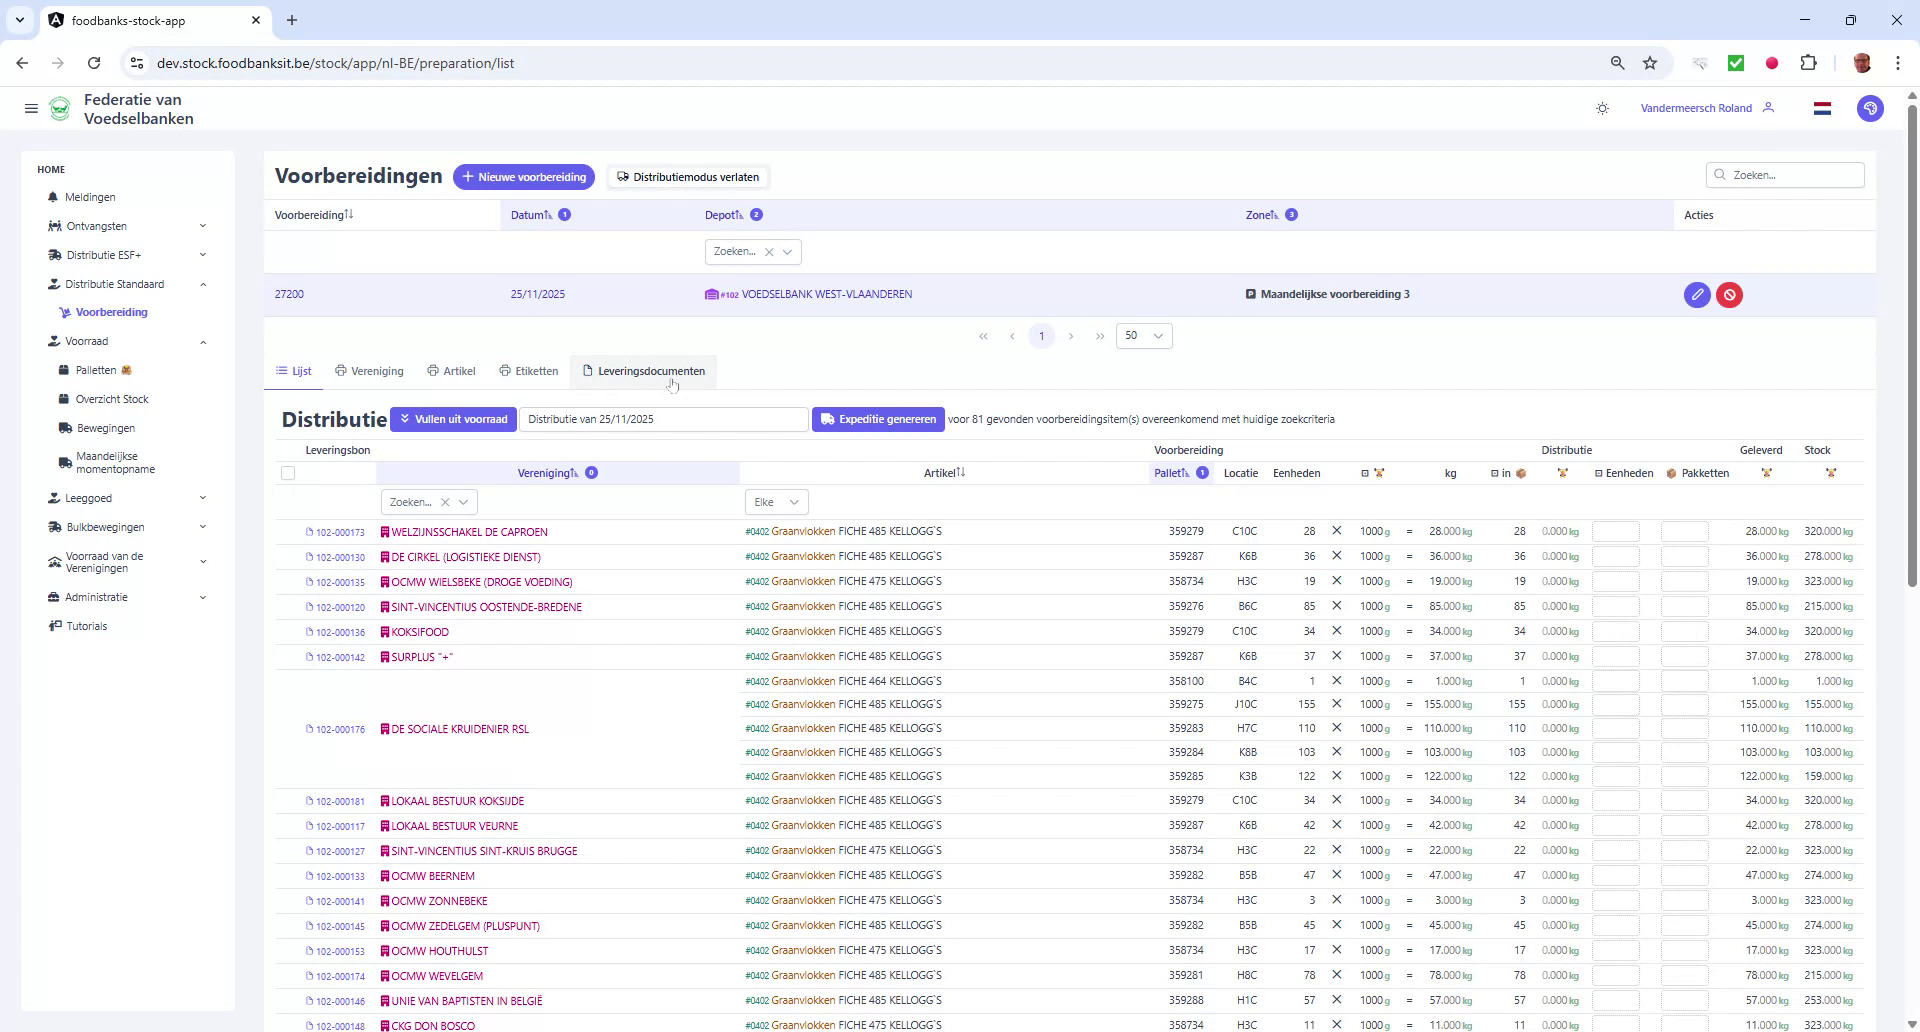The width and height of the screenshot is (1920, 1032).
Task: Toggle dark mode with the sun icon
Action: click(1602, 108)
